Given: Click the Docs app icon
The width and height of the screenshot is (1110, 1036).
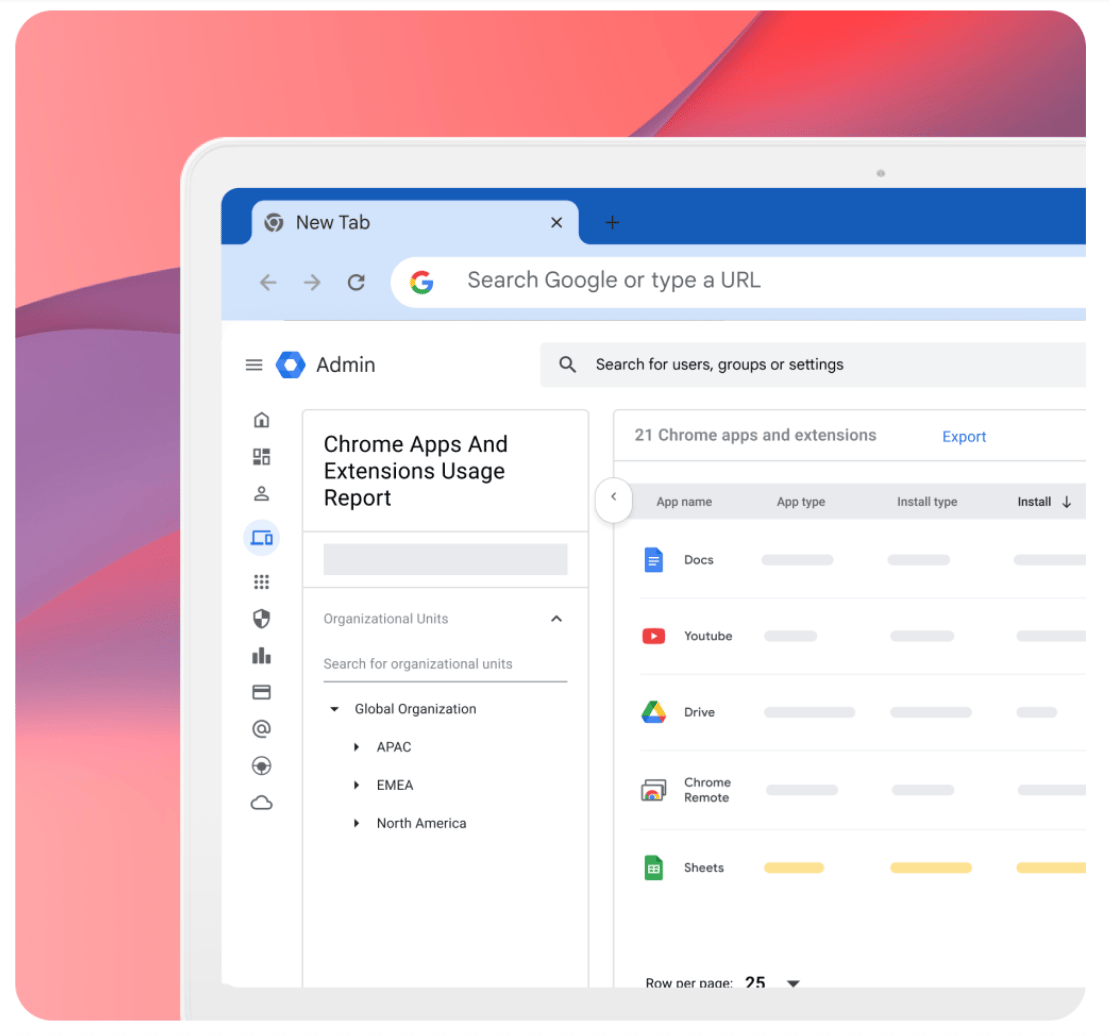Looking at the screenshot, I should pyautogui.click(x=653, y=559).
